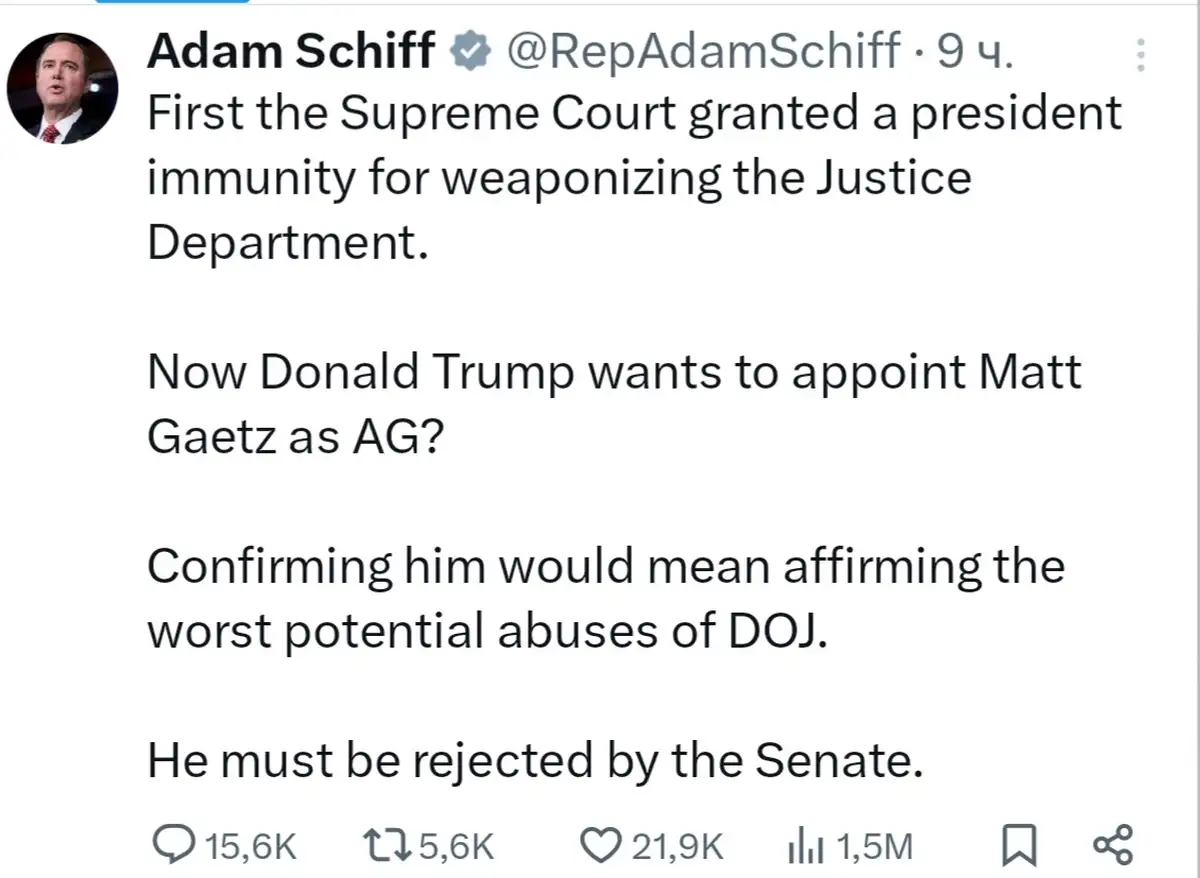Click the share icon

[x=1113, y=846]
